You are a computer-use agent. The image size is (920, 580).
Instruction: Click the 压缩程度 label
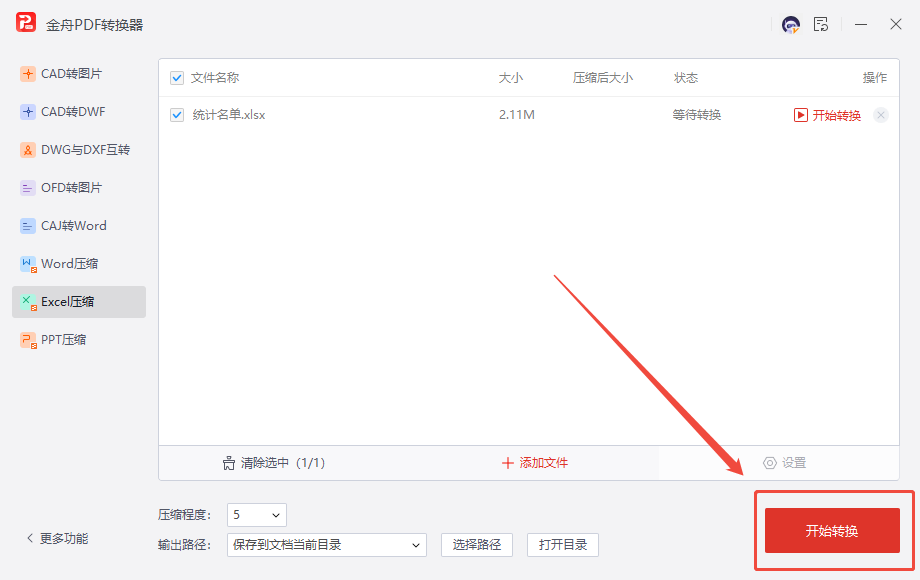click(x=184, y=515)
